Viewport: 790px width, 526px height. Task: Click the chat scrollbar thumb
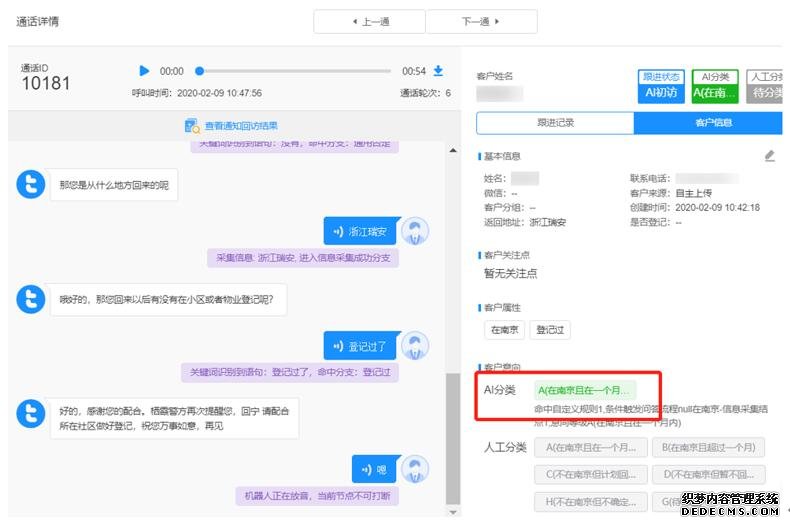point(453,438)
